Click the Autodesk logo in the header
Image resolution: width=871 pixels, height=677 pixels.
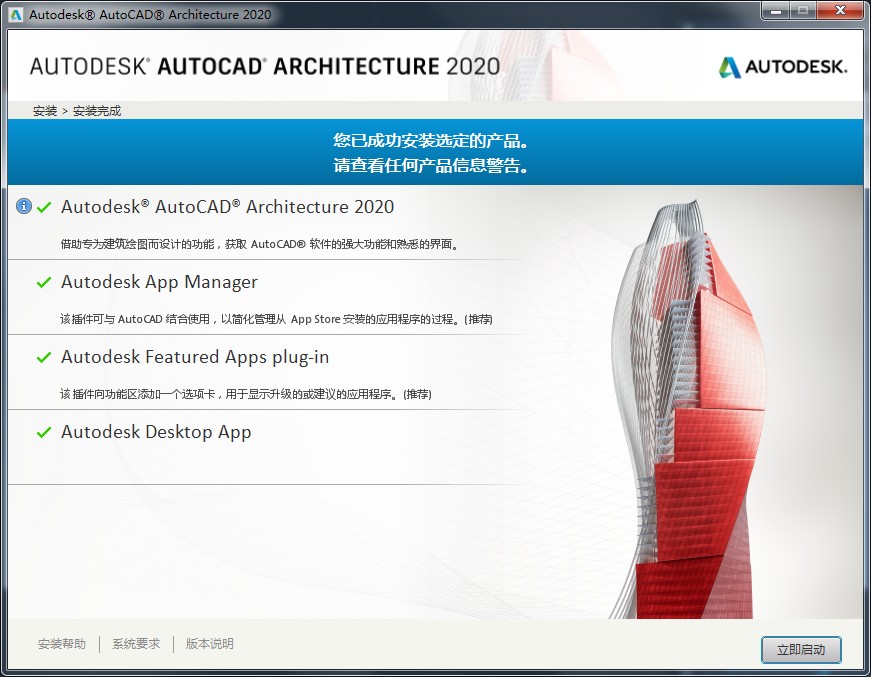[x=782, y=67]
